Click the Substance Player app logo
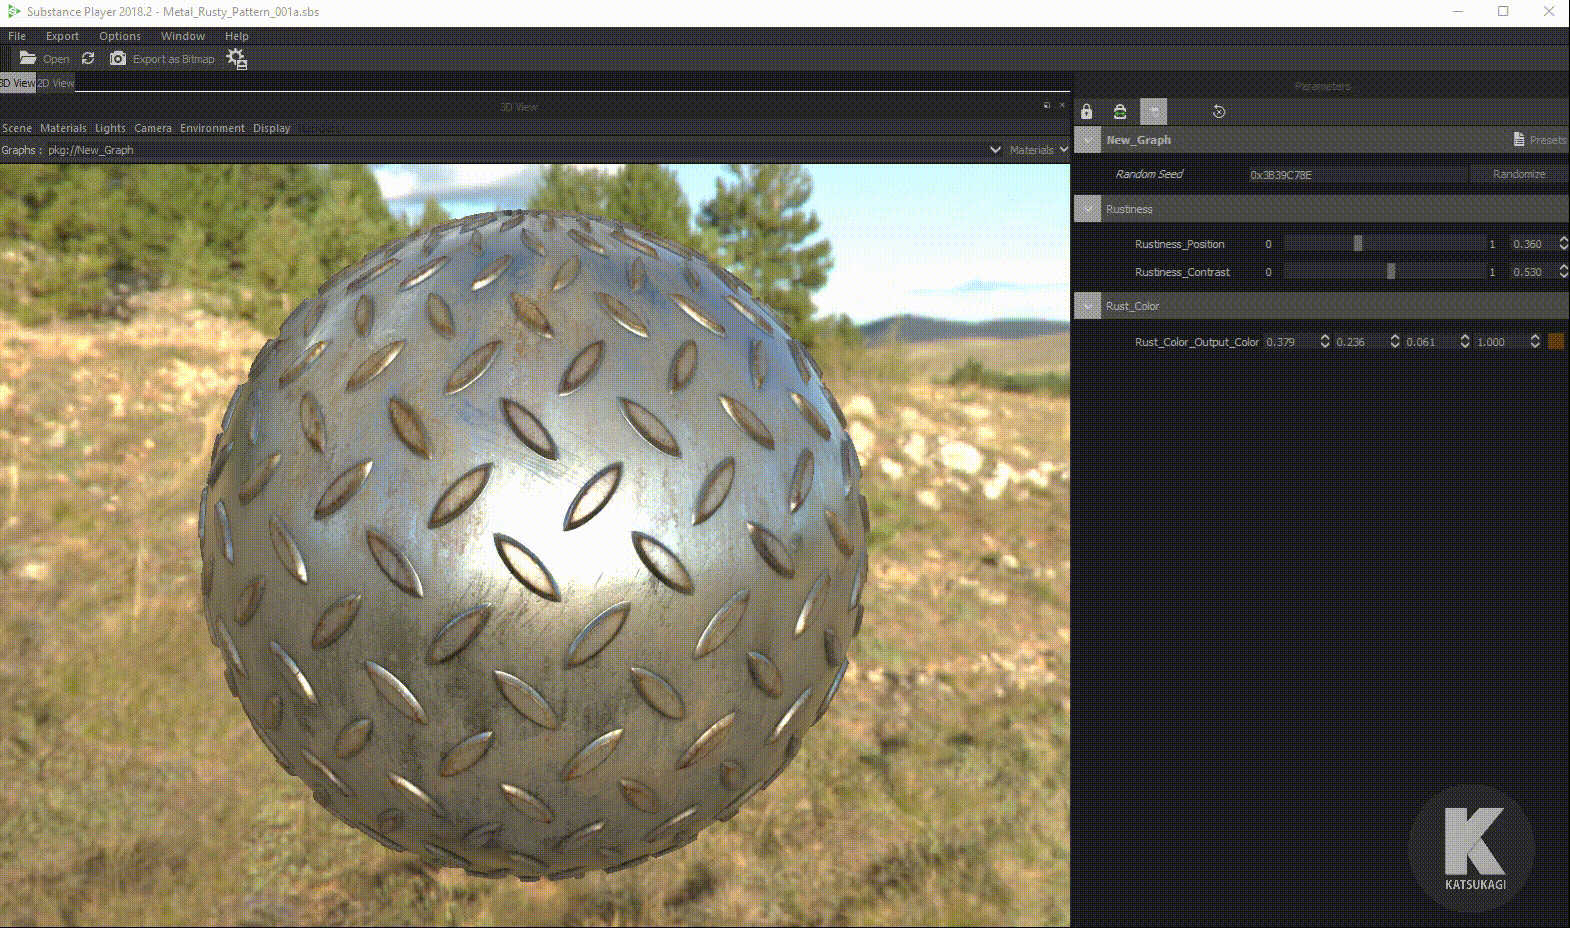Screen dimensions: 1570x928 tap(14, 12)
